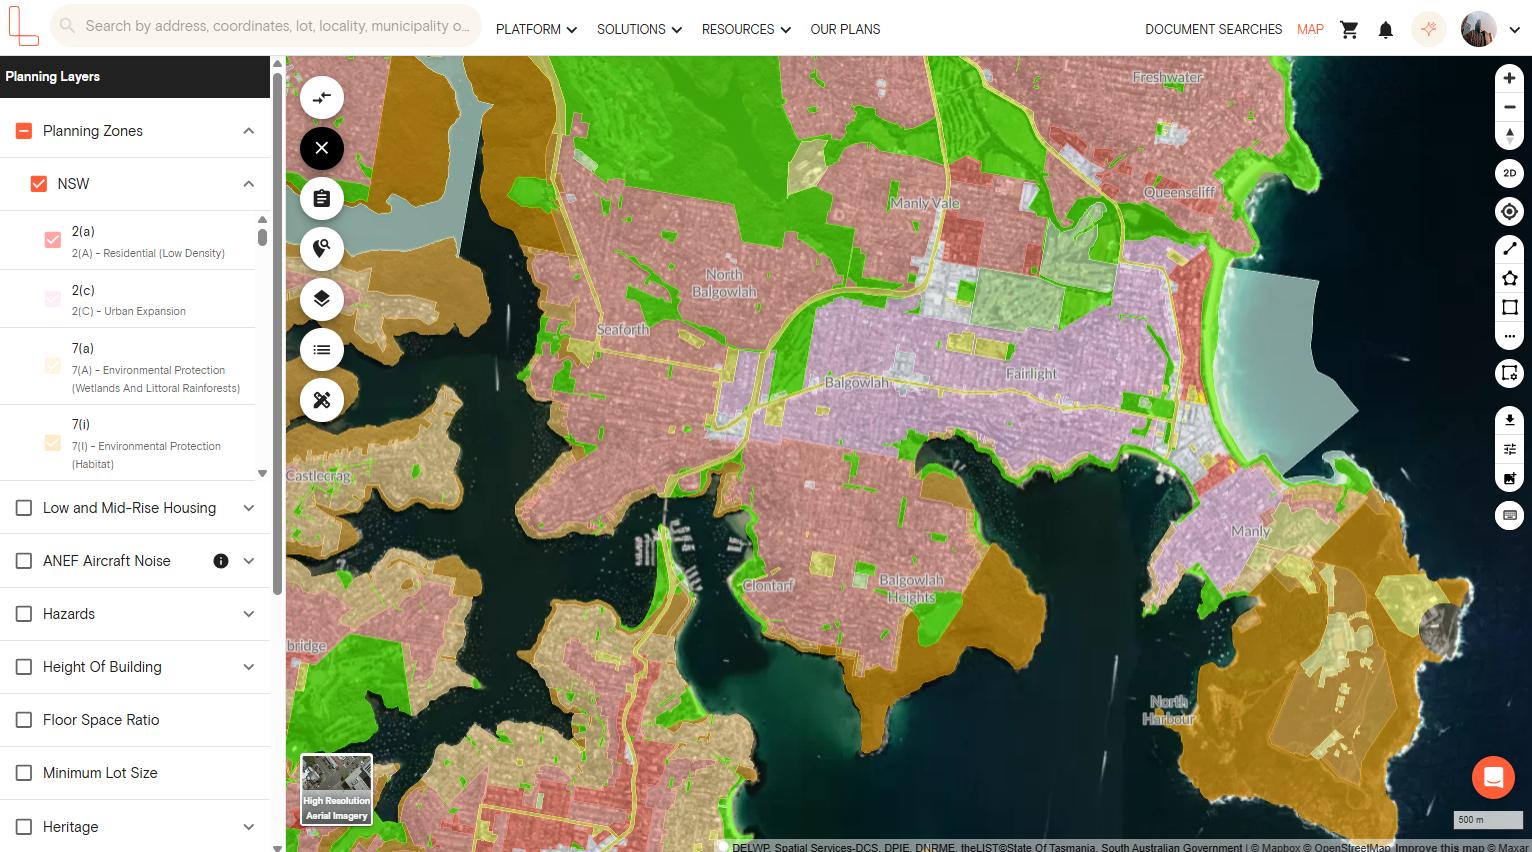Click the ANEF Aircraft Noise info icon

tap(221, 561)
